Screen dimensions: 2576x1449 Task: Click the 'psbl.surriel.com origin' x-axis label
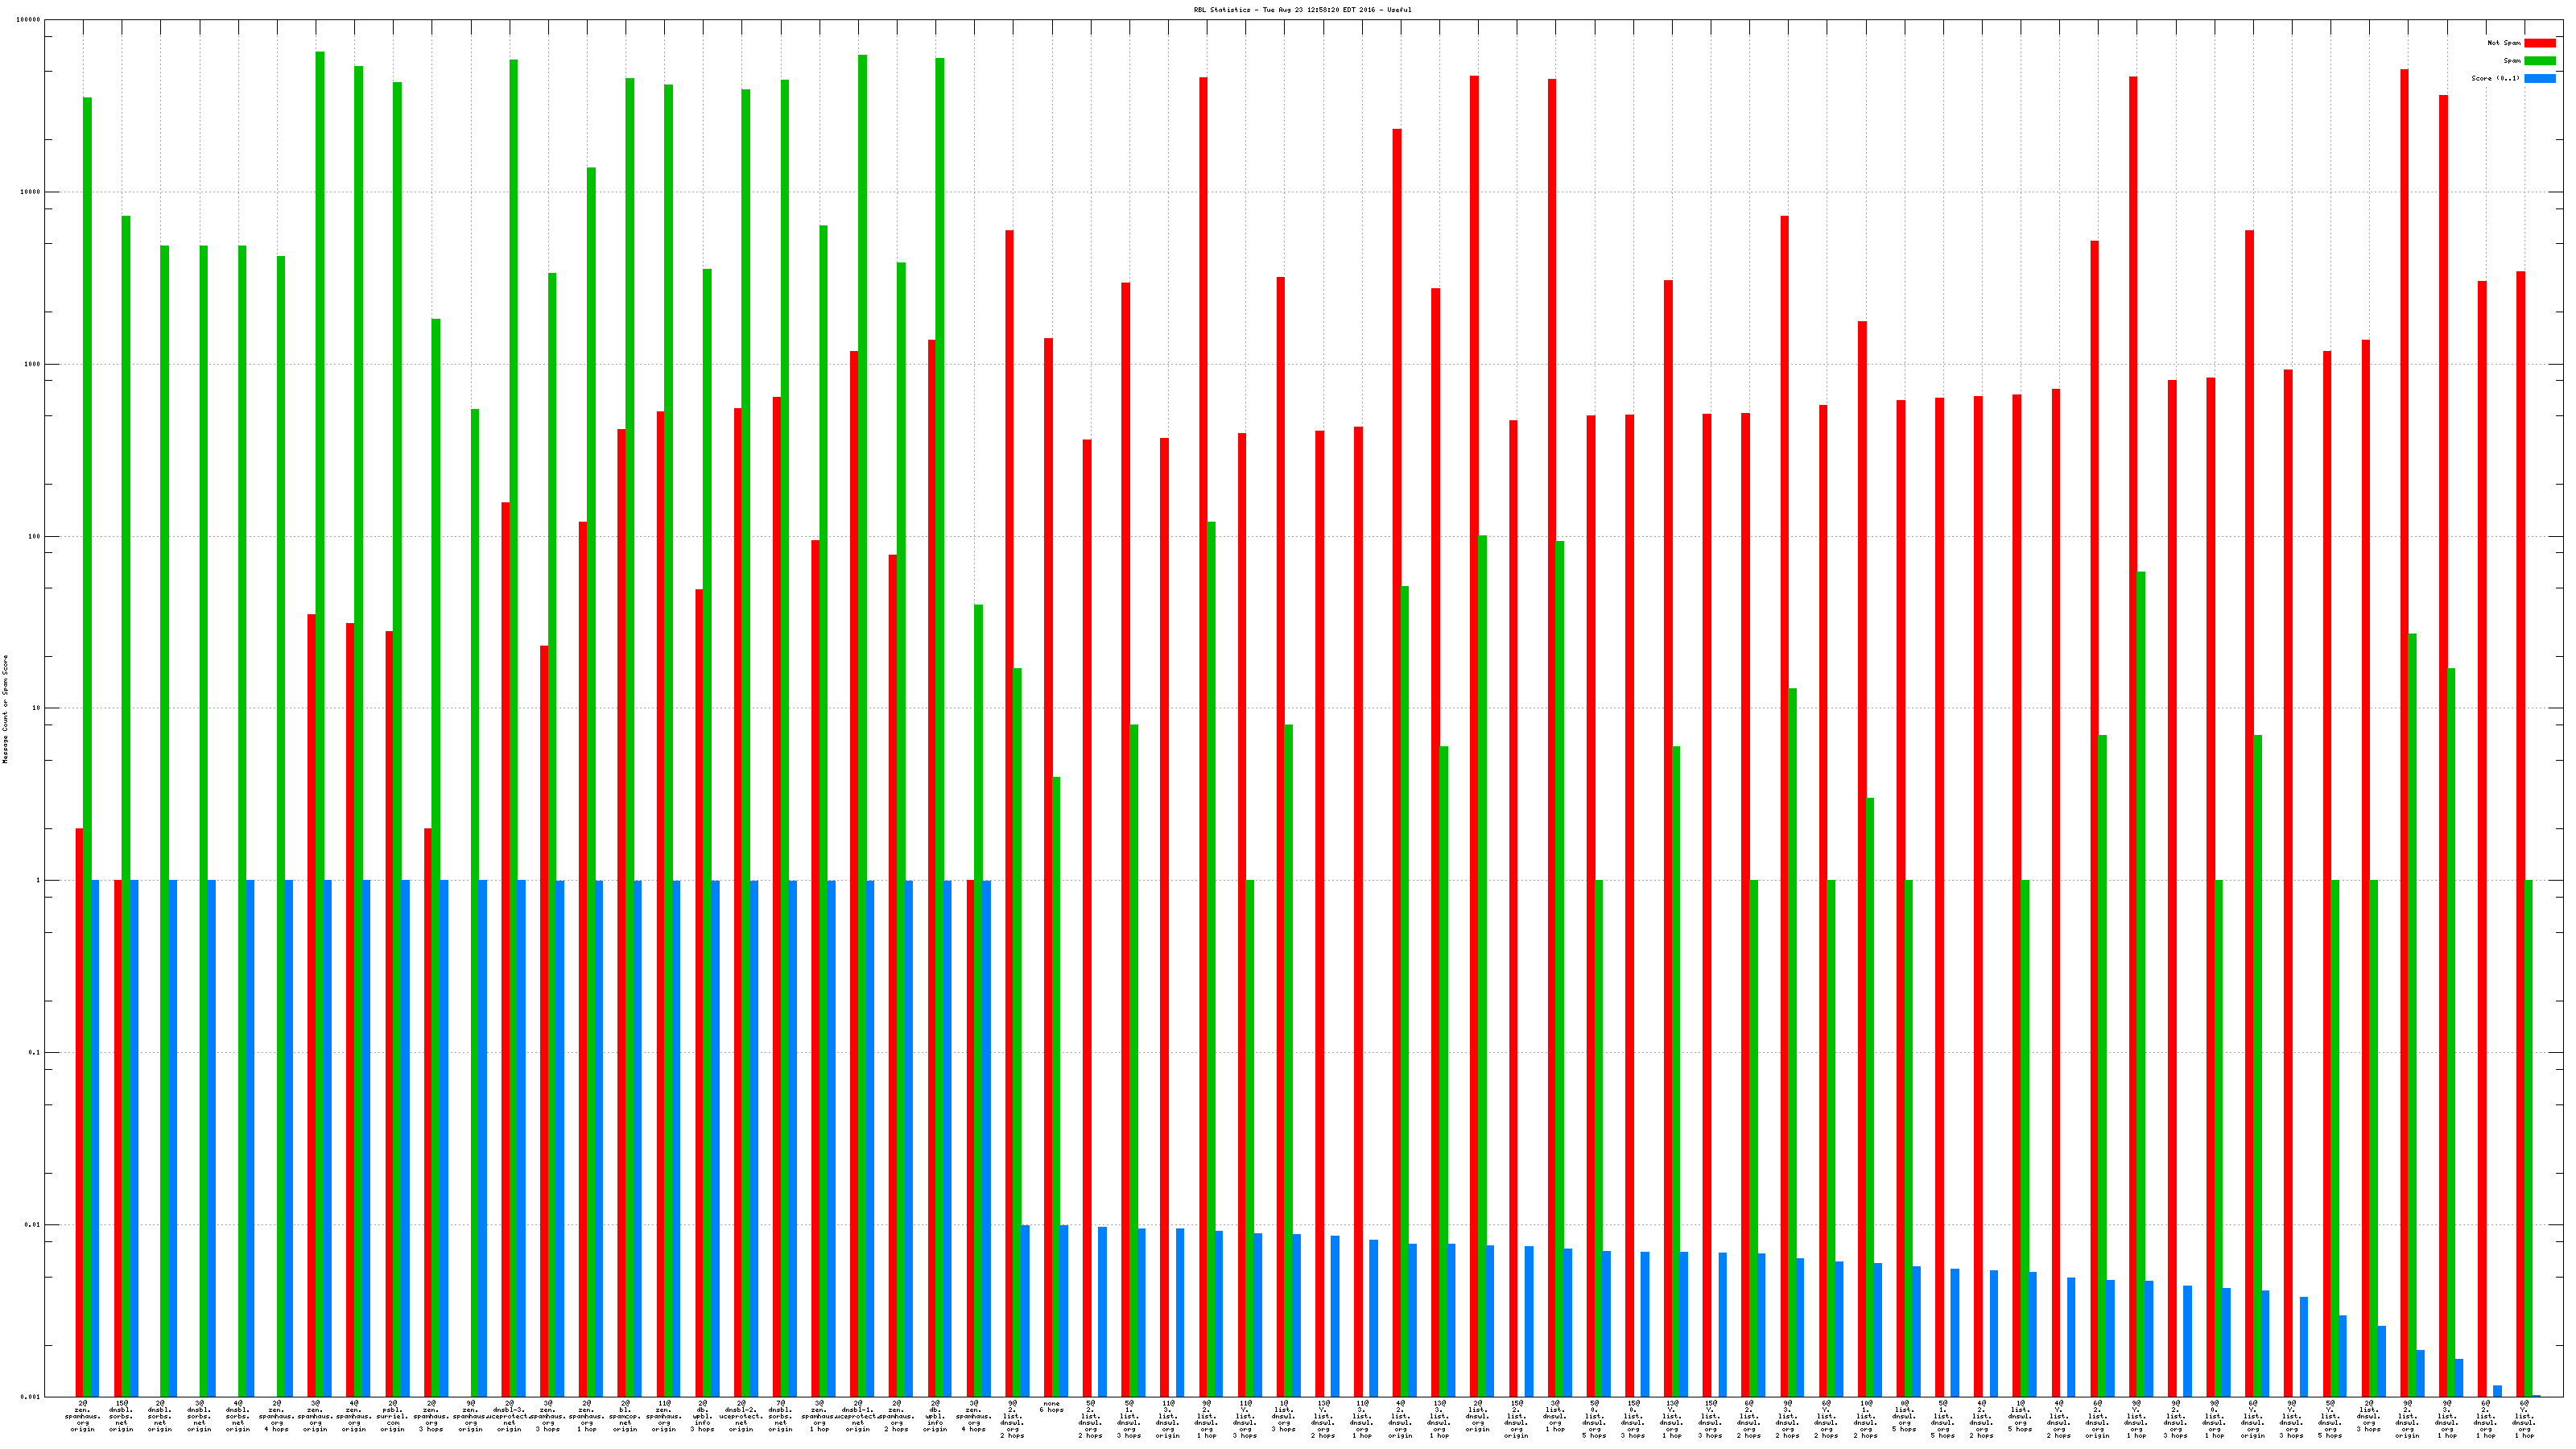pos(392,1417)
